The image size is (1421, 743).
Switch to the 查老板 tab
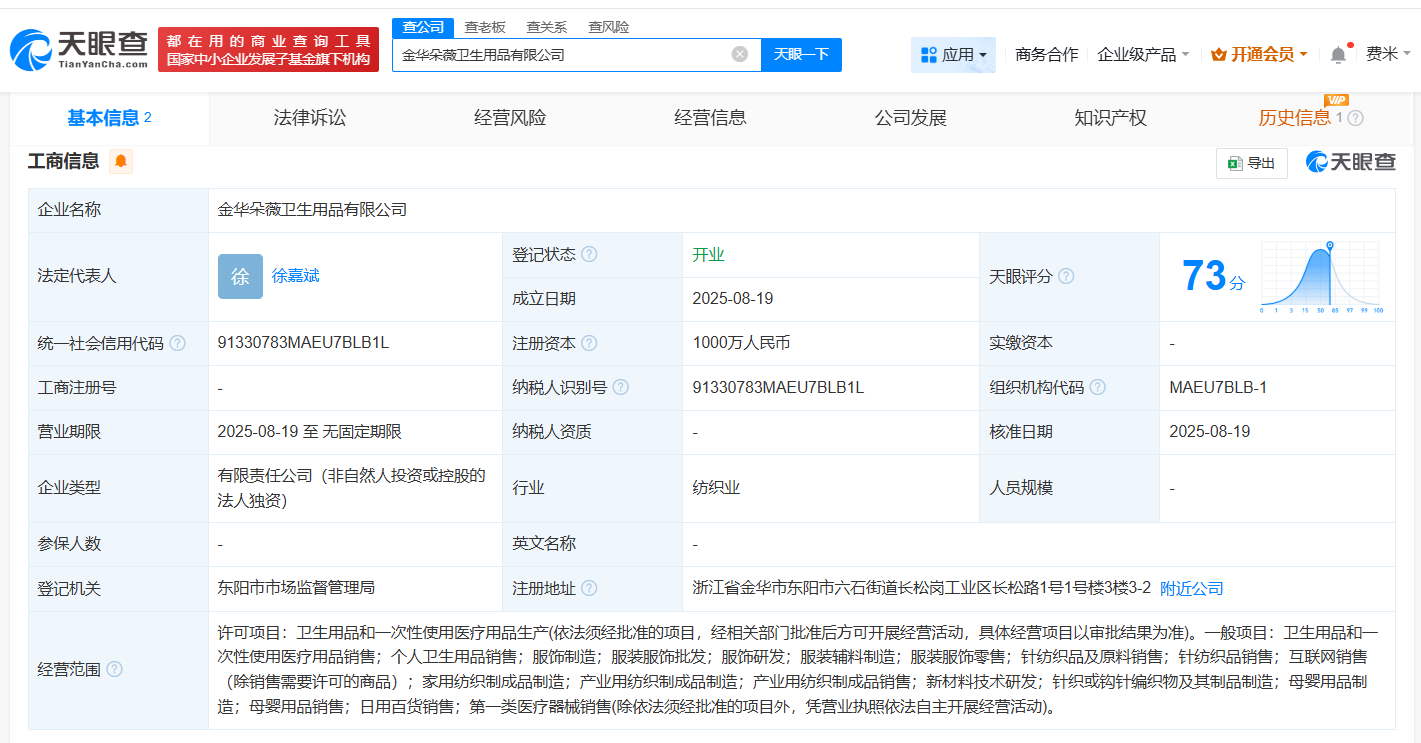(486, 27)
